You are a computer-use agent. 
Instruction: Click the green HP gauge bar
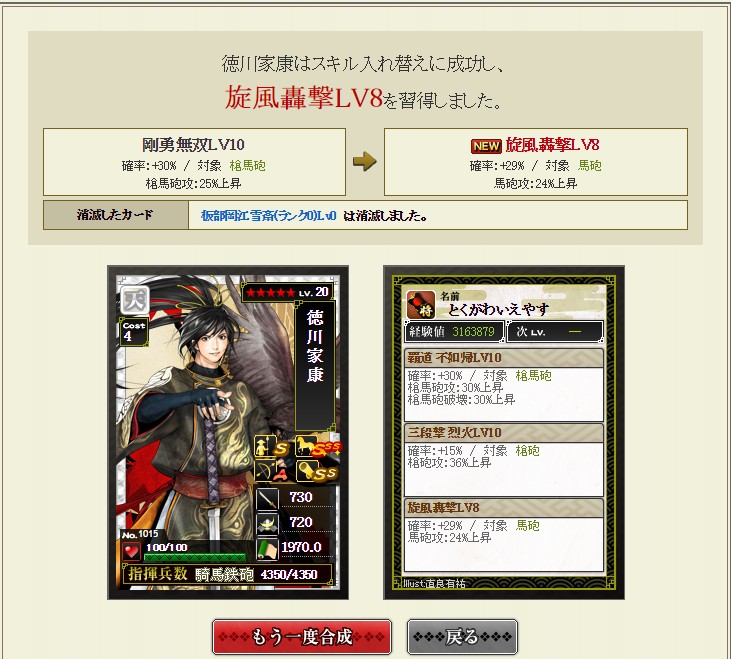pyautogui.click(x=195, y=557)
